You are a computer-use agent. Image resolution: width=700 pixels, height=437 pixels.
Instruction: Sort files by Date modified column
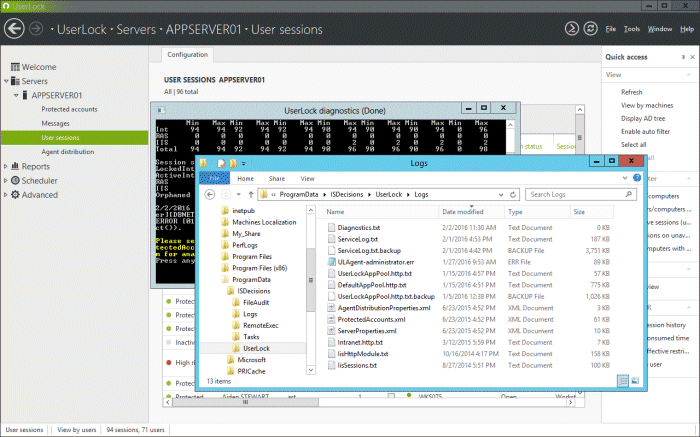(x=462, y=212)
